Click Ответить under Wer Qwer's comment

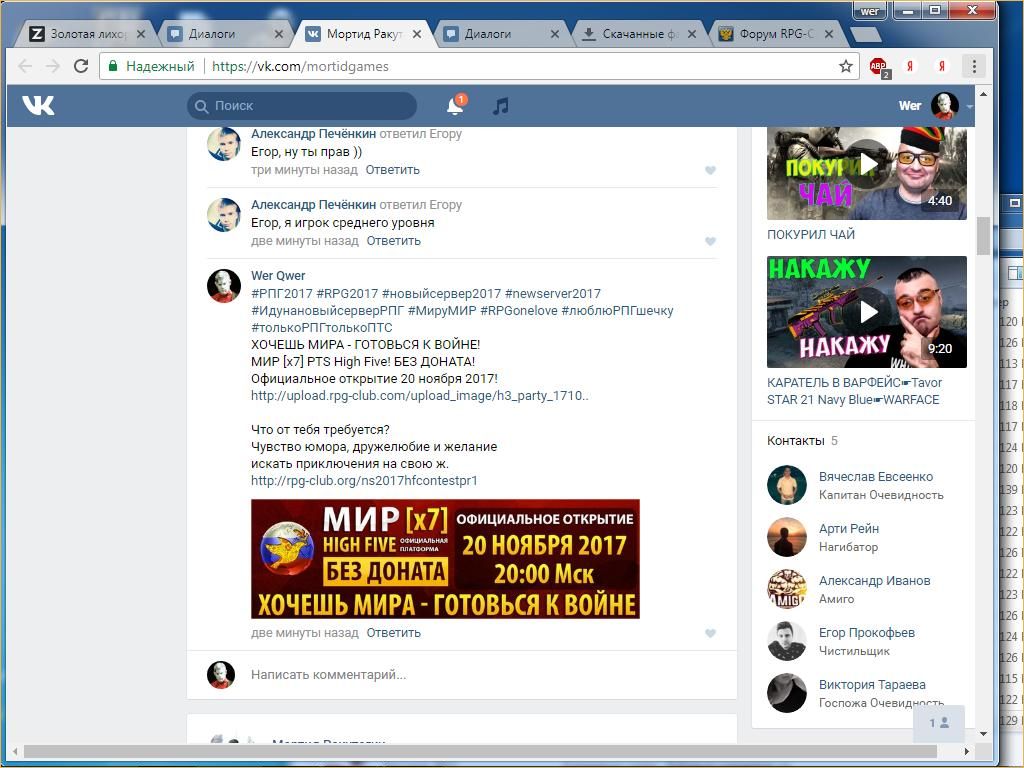pos(393,633)
